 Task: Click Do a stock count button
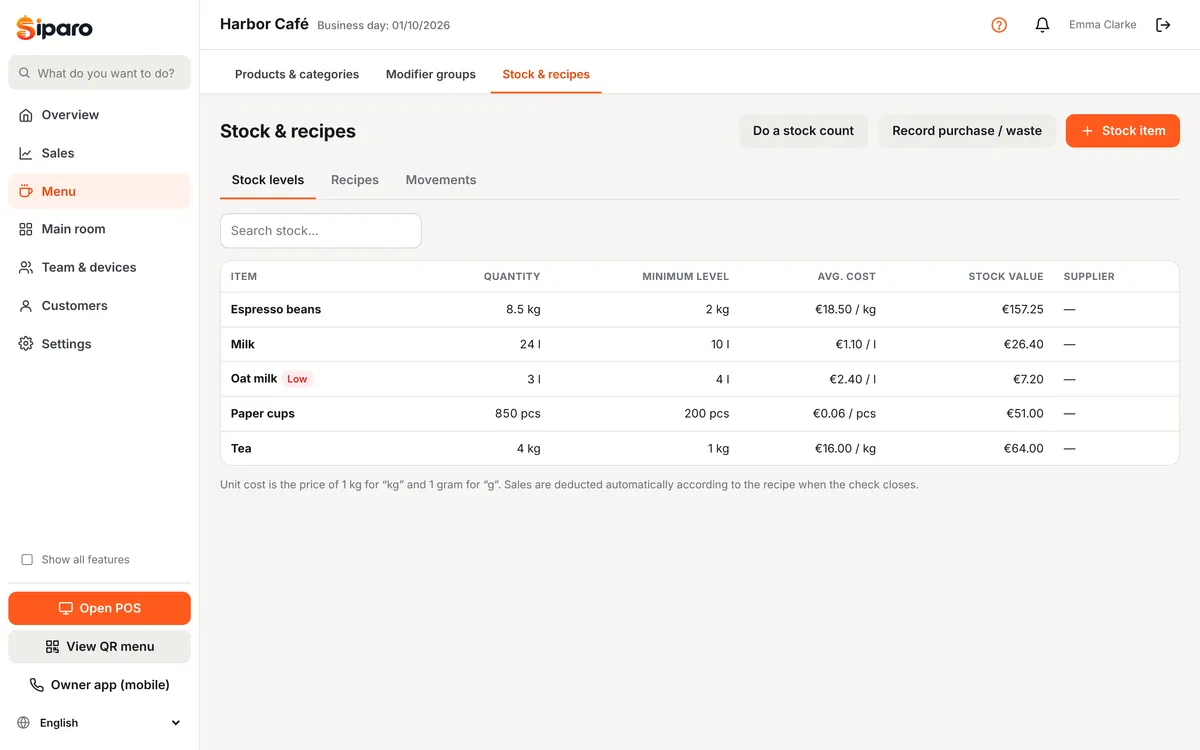coord(803,131)
